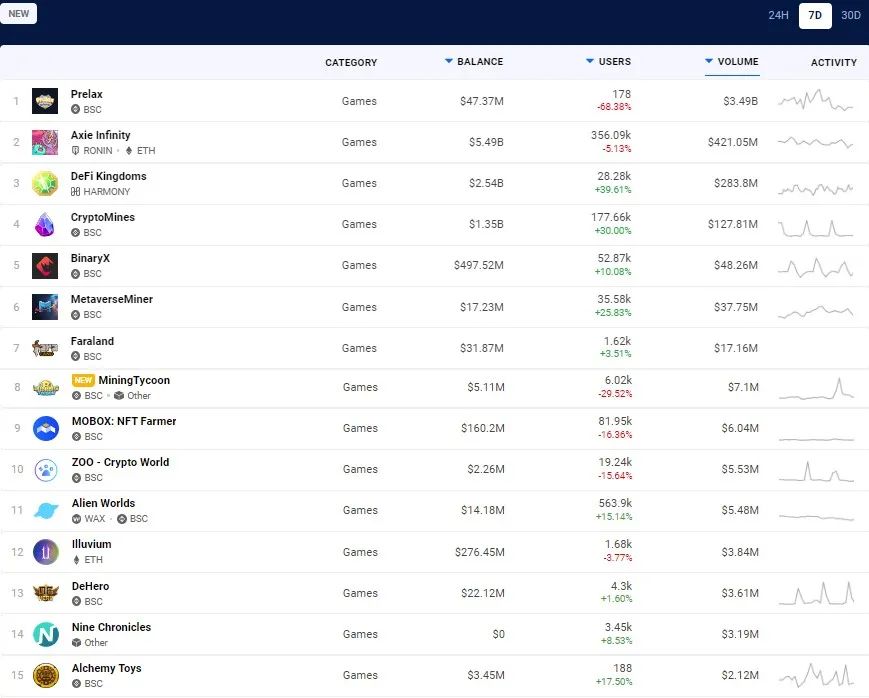Click the BSC chain icon under Prelax
The image size is (869, 698).
click(75, 109)
